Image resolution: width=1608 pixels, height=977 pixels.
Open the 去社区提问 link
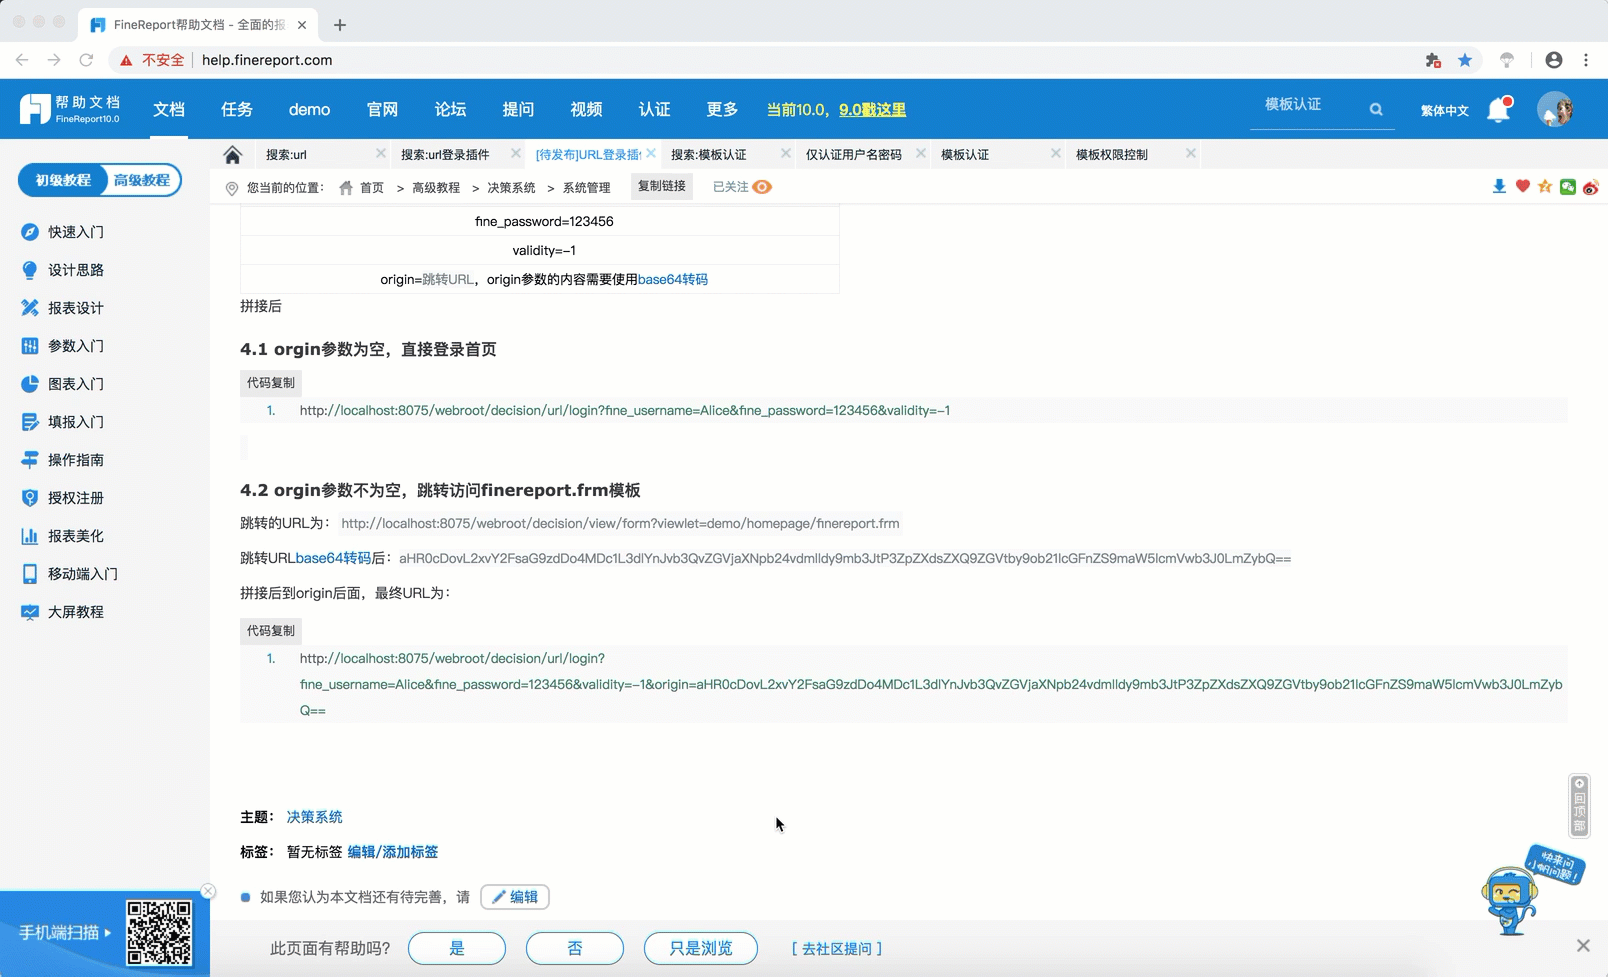click(837, 948)
